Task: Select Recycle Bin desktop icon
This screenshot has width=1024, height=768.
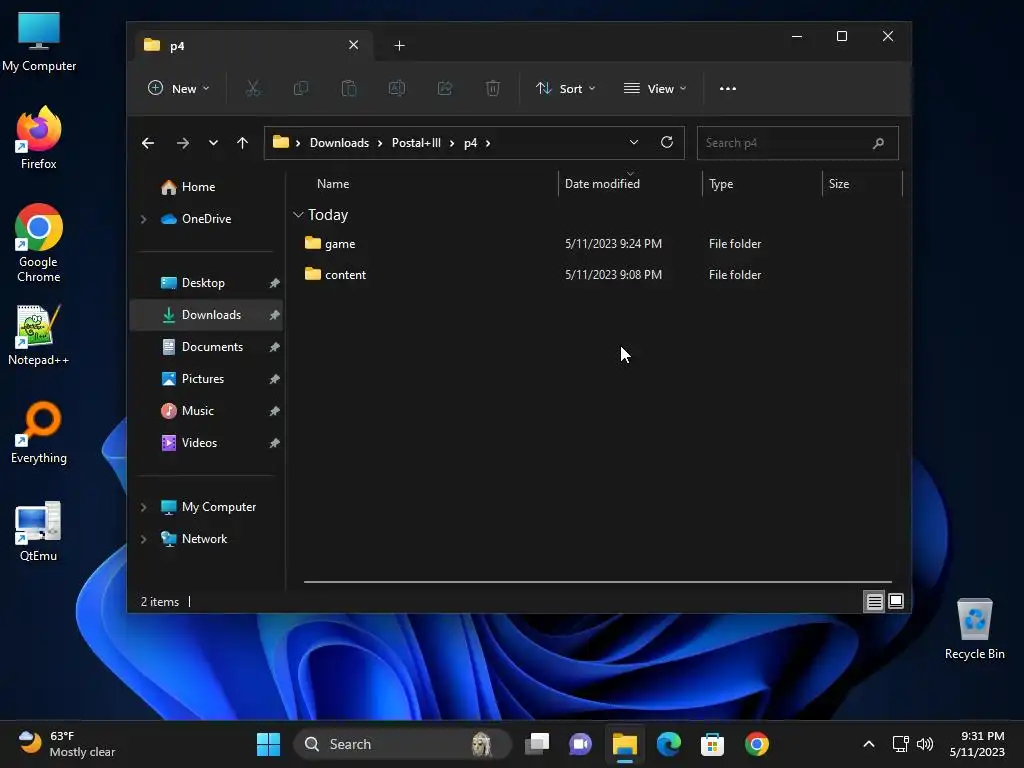Action: (974, 629)
